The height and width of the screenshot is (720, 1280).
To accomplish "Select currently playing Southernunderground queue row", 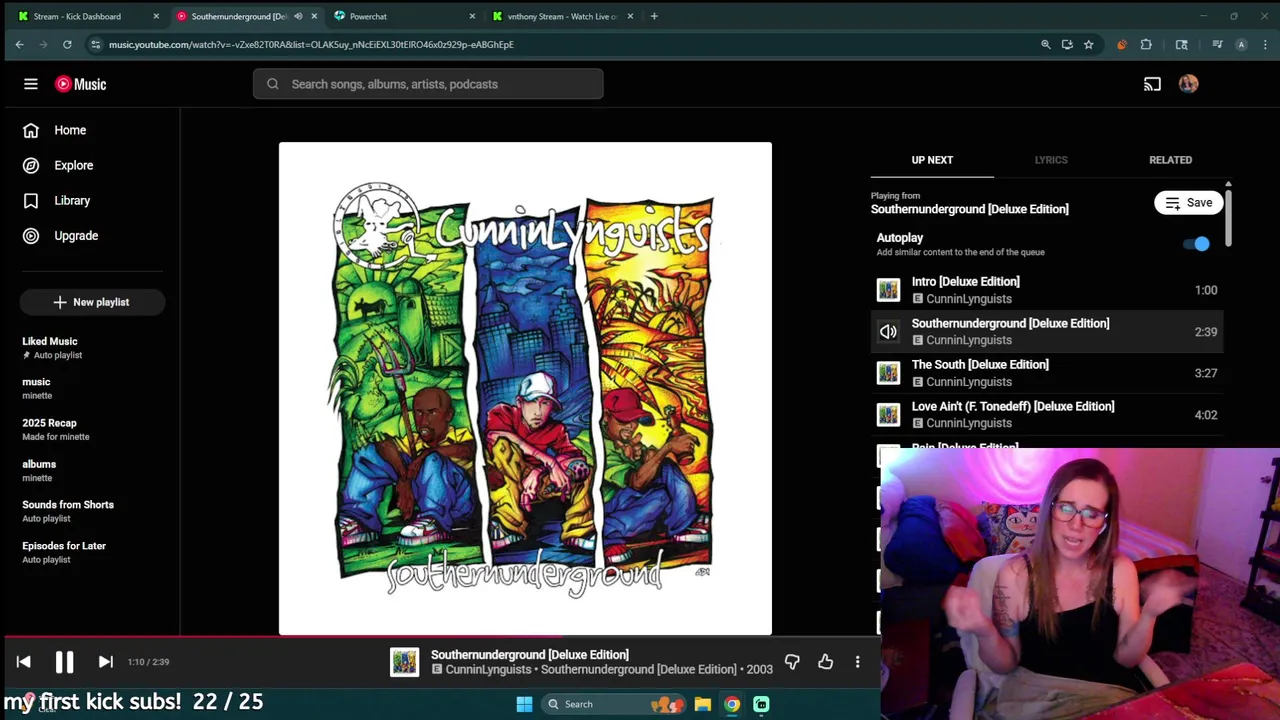I will pos(1047,331).
